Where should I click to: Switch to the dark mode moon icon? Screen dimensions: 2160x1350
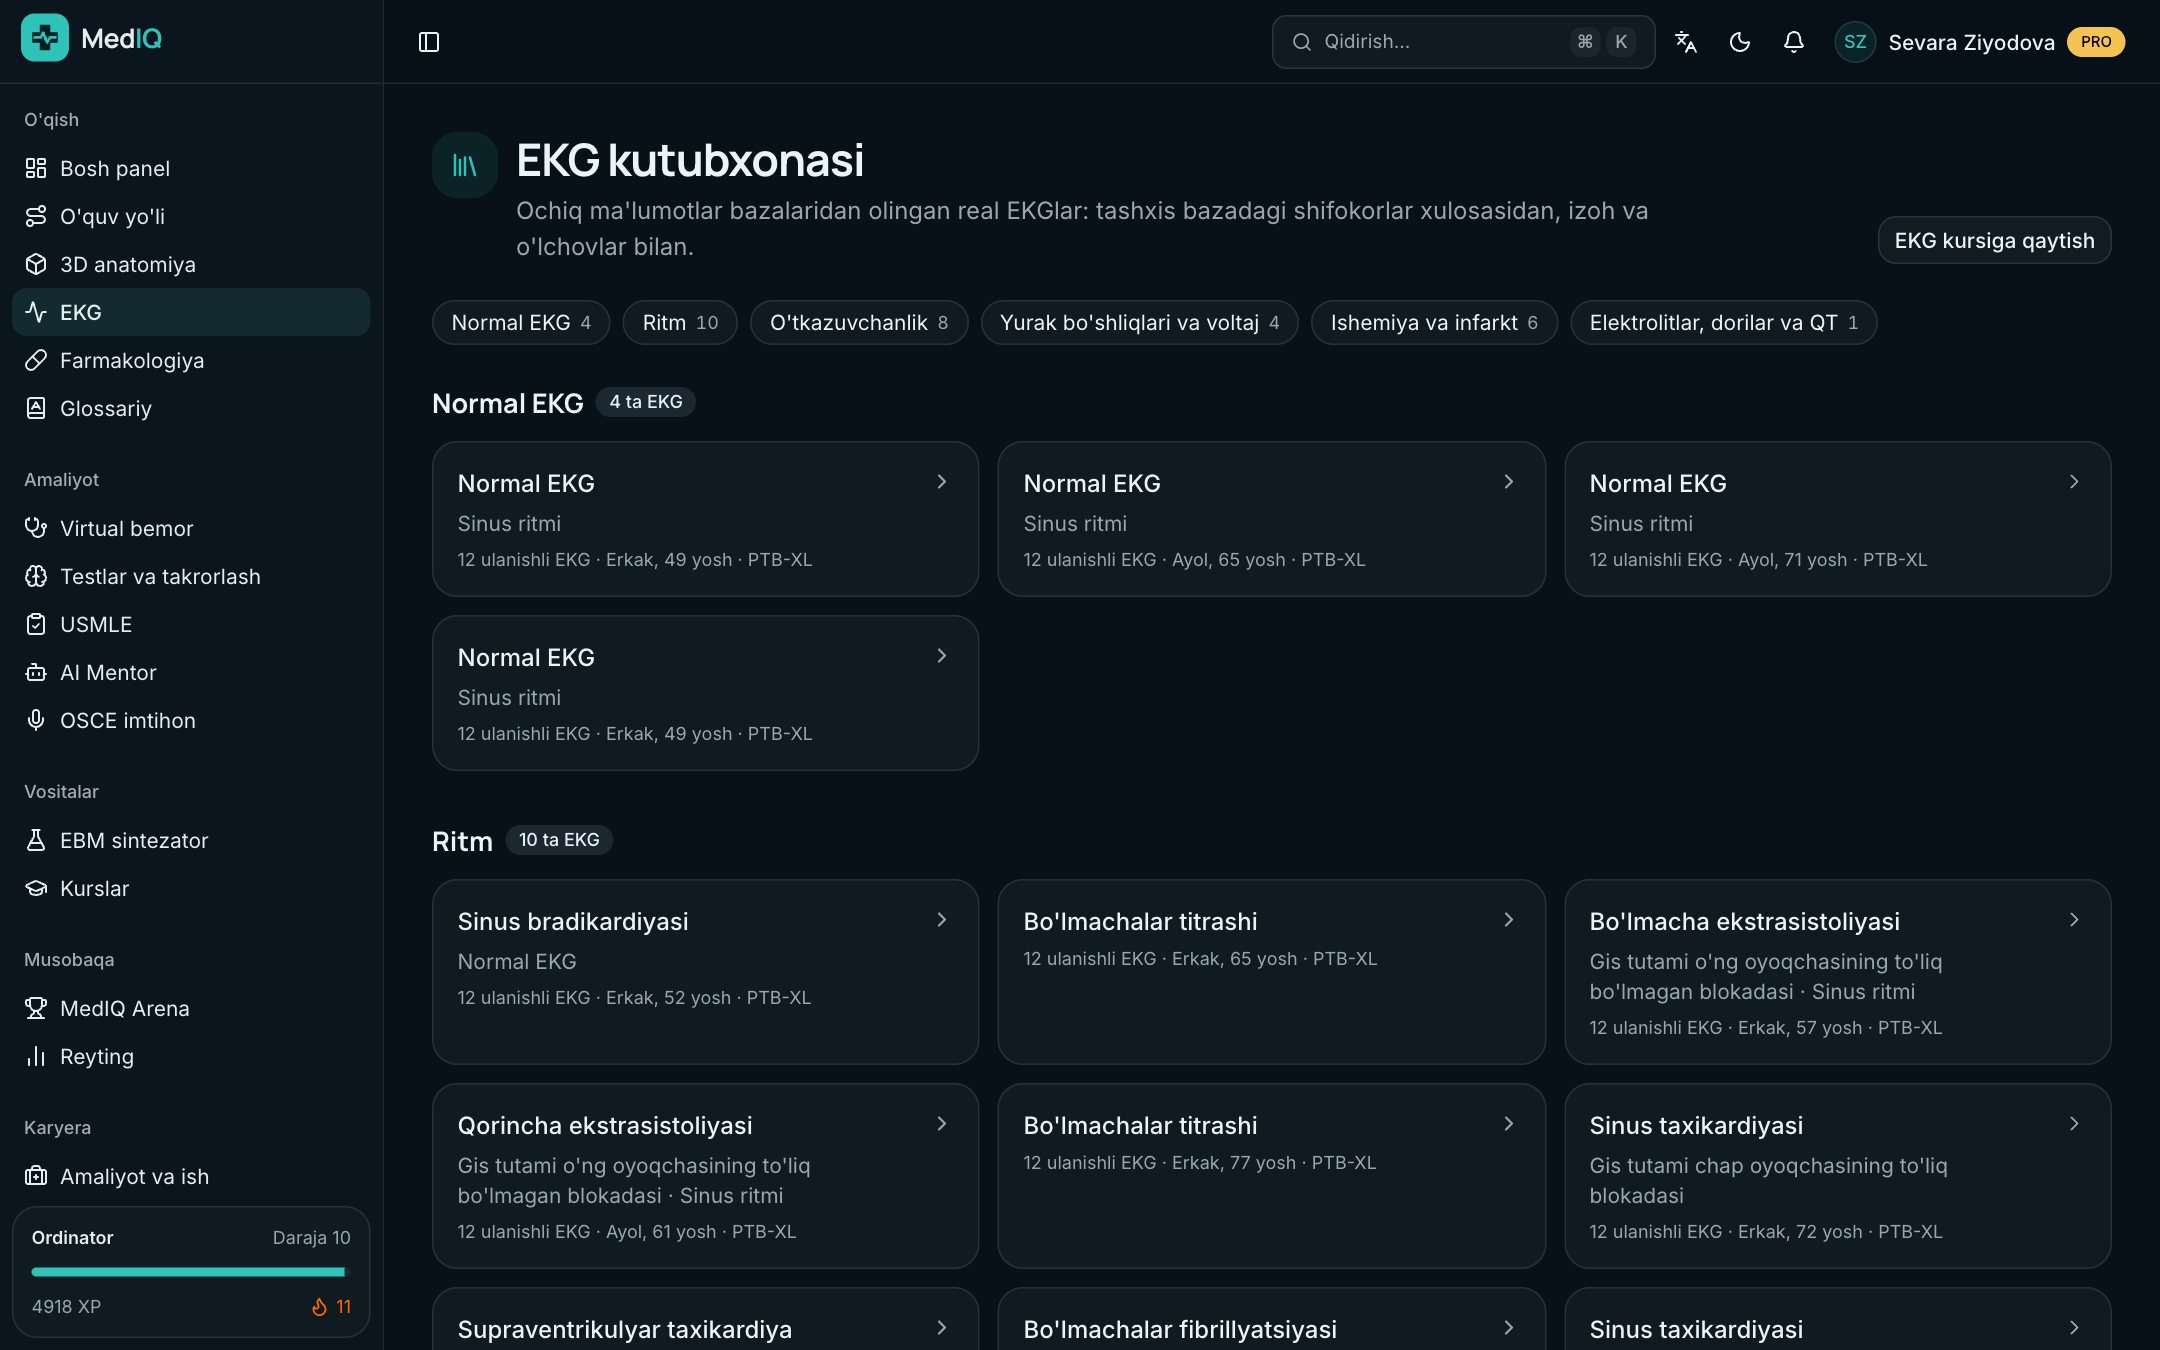[1740, 42]
